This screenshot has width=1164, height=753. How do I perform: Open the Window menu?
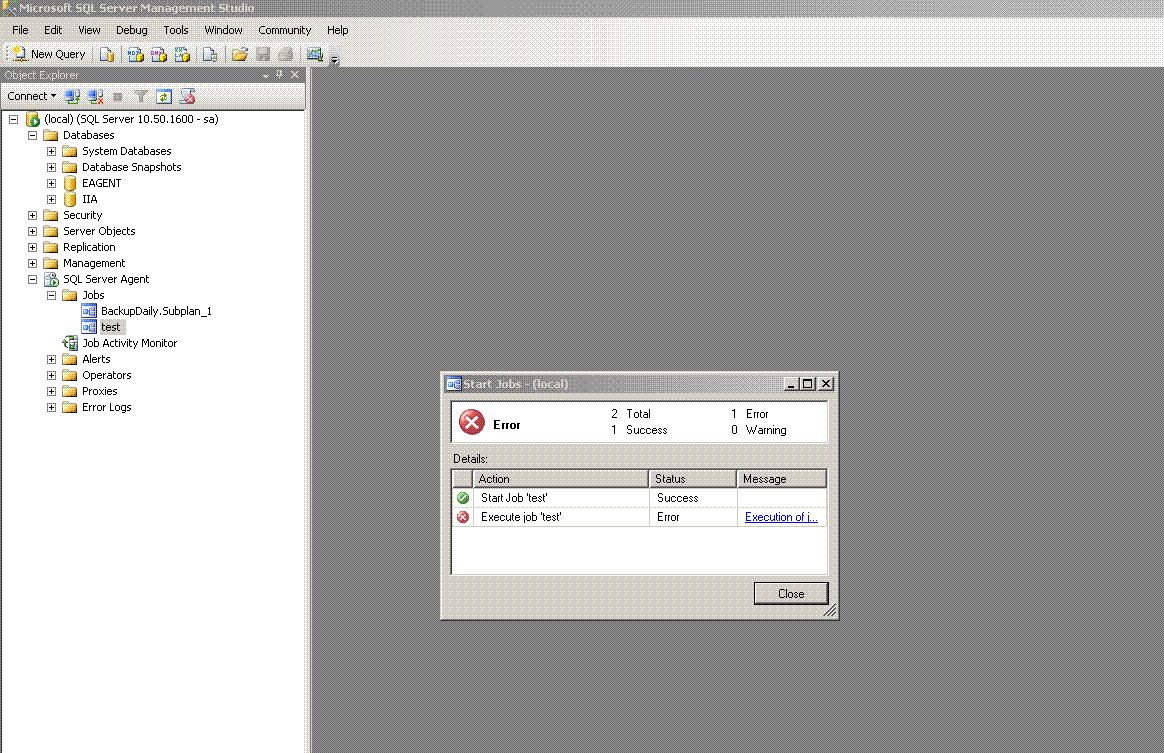(x=223, y=30)
